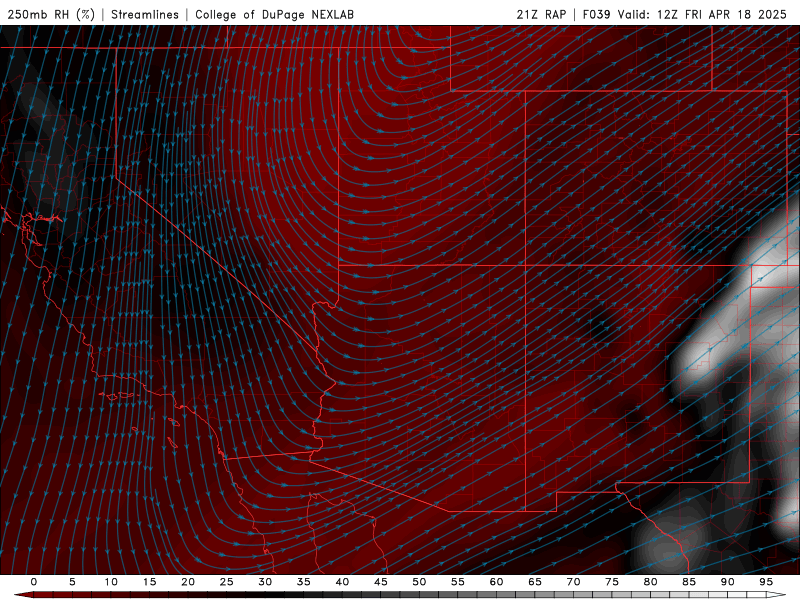Click the '21Z RAP' model run label
The image size is (800, 600).
541,14
